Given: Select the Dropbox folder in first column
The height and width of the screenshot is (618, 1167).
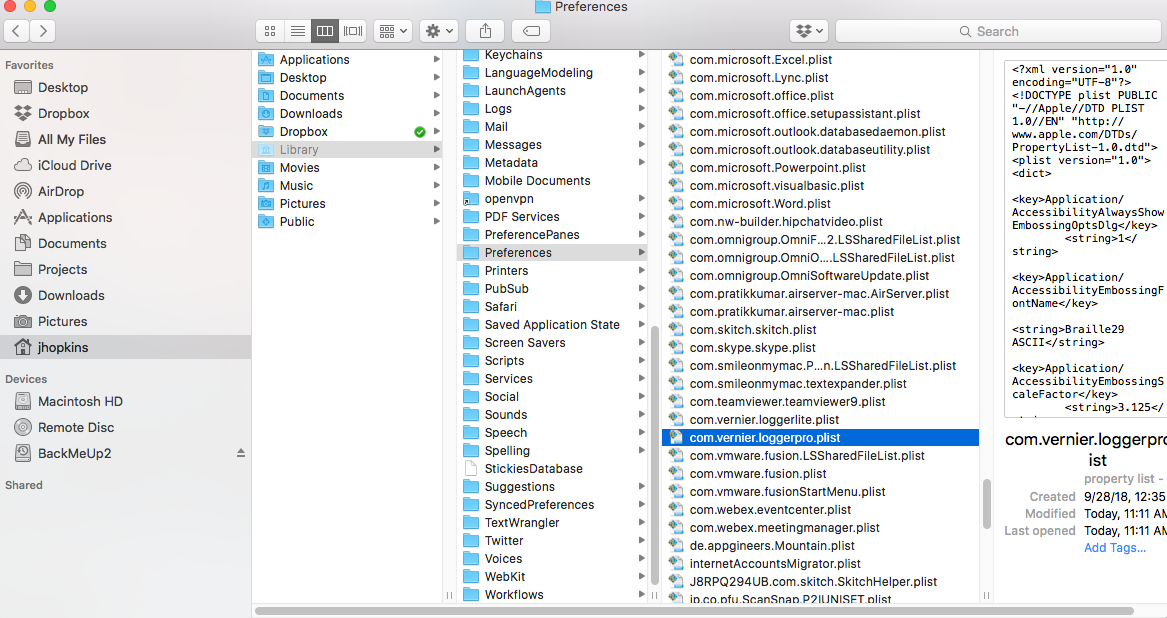Looking at the screenshot, I should click(348, 132).
